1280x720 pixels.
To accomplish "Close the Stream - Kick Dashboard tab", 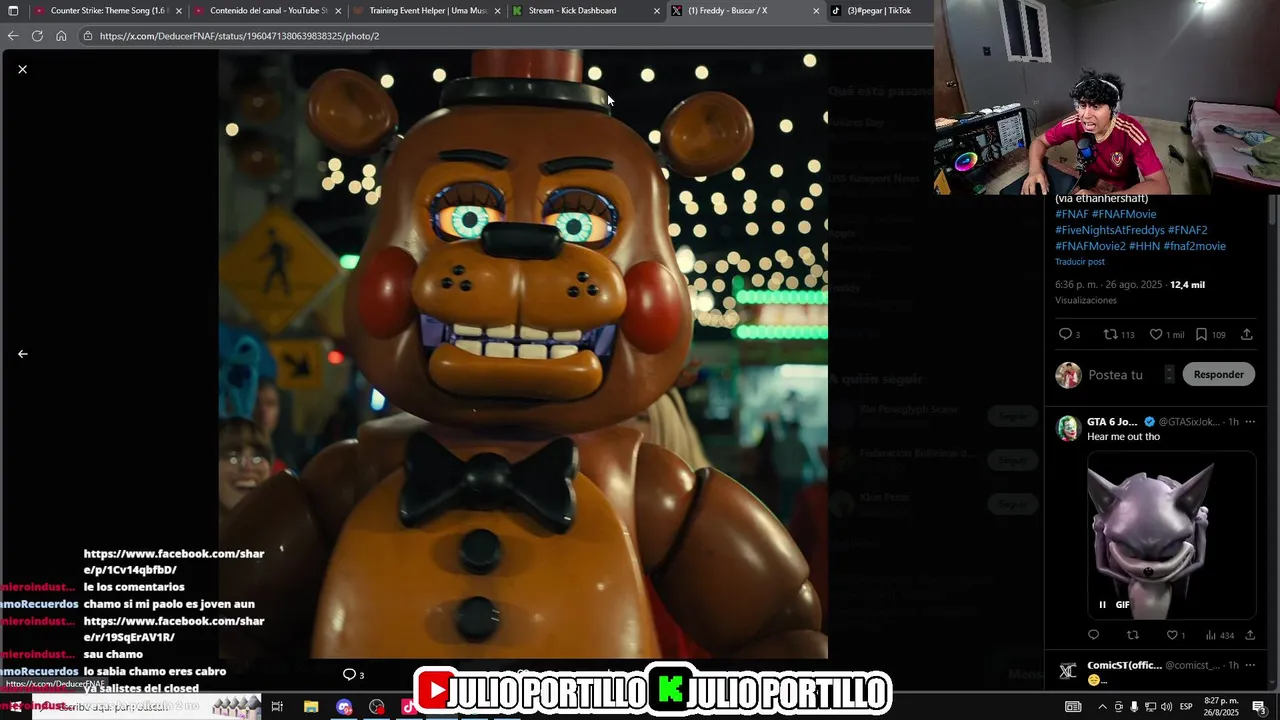I will click(657, 11).
